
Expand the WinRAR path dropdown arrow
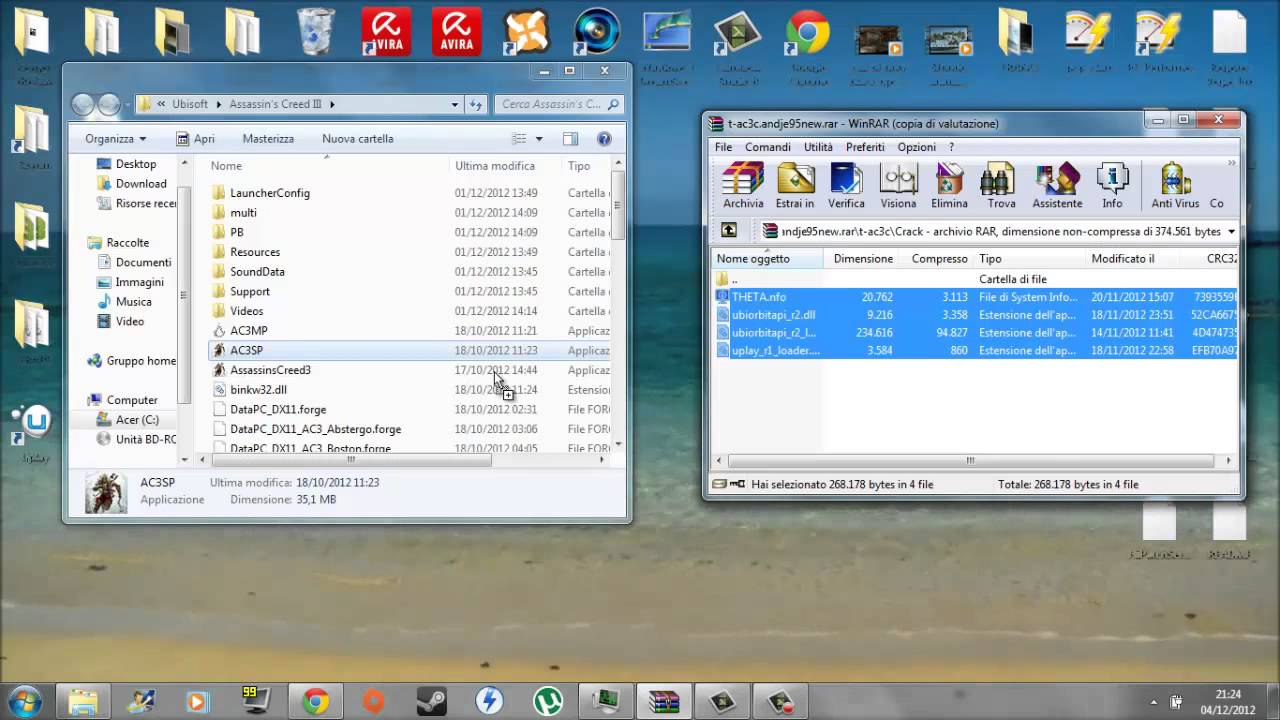1231,231
